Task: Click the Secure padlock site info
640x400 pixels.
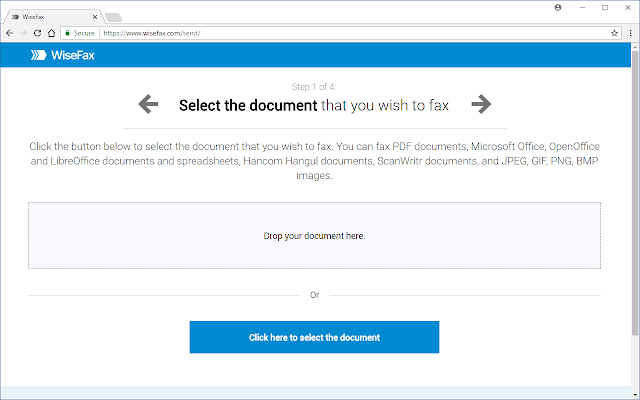Action: (80, 32)
